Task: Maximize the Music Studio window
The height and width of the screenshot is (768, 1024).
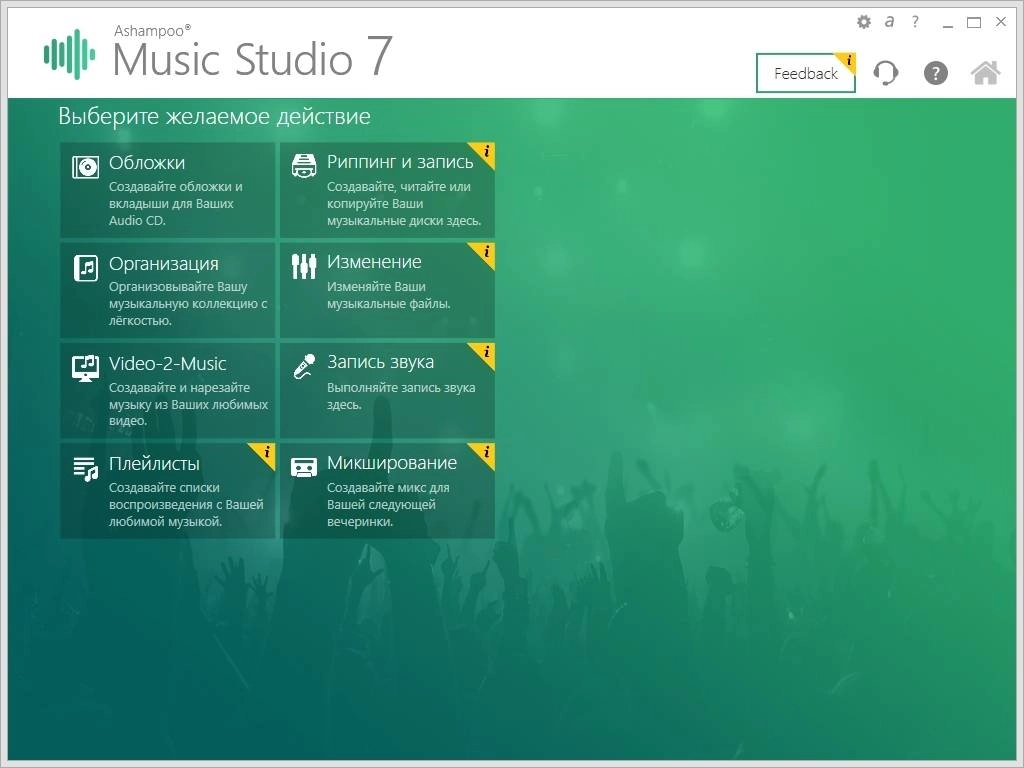Action: [x=974, y=22]
